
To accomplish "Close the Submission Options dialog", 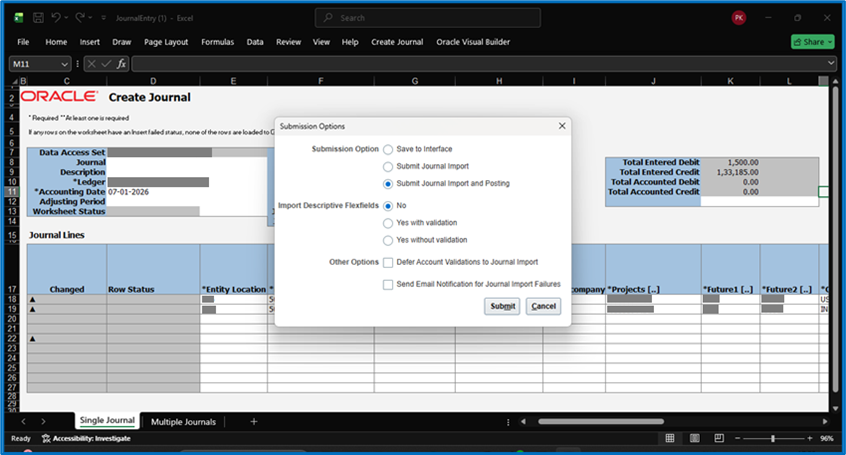I will coord(562,126).
